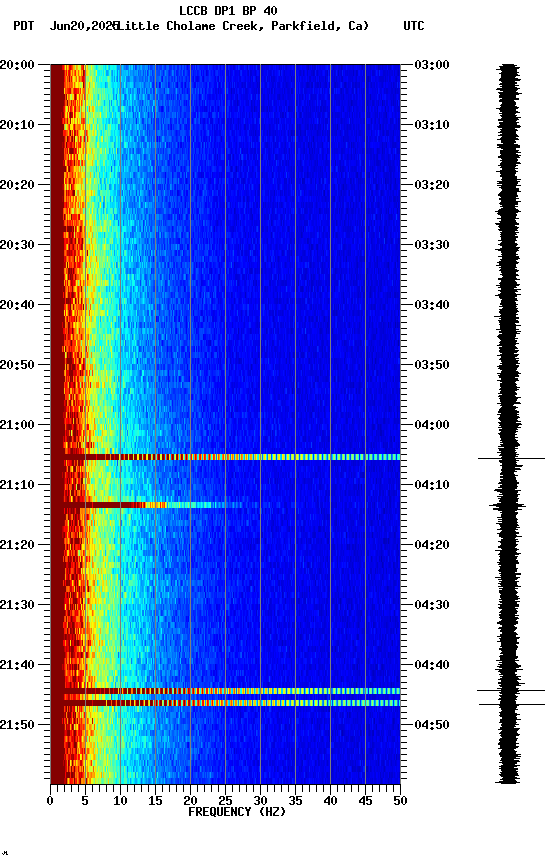This screenshot has height=864, width=552.
Task: Click the '21:10' PDT time label
Action: coord(17,485)
